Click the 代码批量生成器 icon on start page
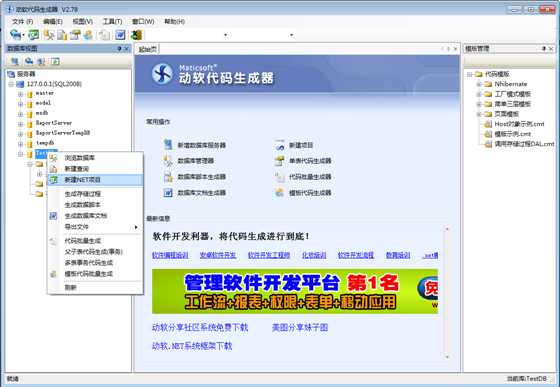The width and height of the screenshot is (560, 387). [279, 177]
